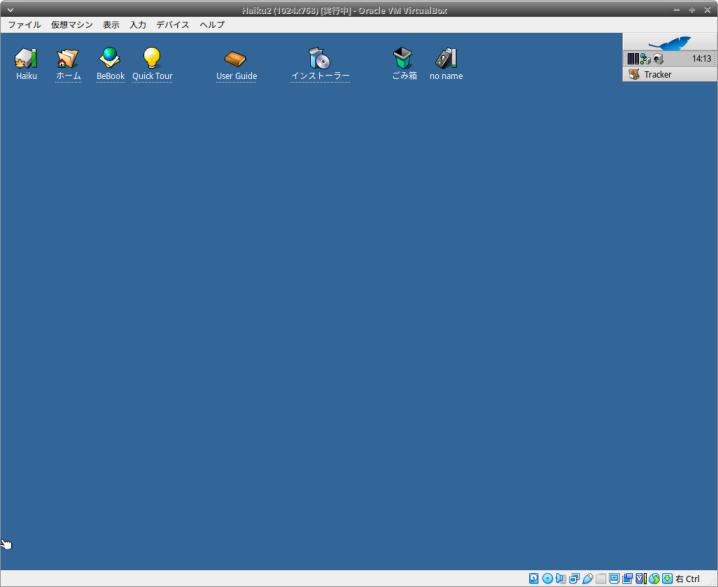Open the デバイス menu
718x587 pixels.
click(x=173, y=25)
